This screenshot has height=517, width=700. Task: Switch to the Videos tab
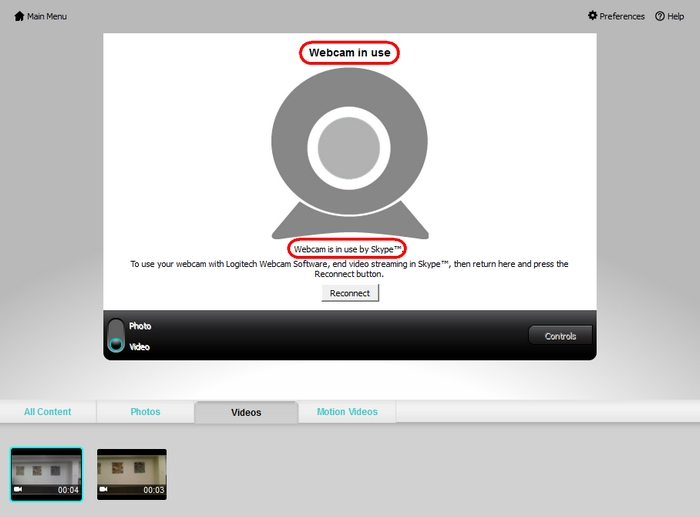(246, 412)
